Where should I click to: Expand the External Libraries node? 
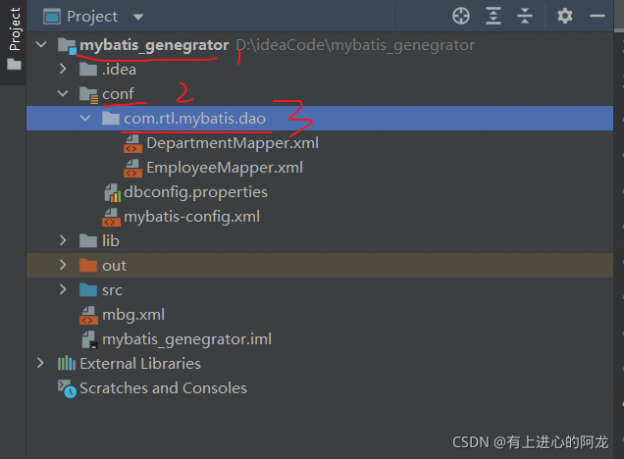point(41,364)
